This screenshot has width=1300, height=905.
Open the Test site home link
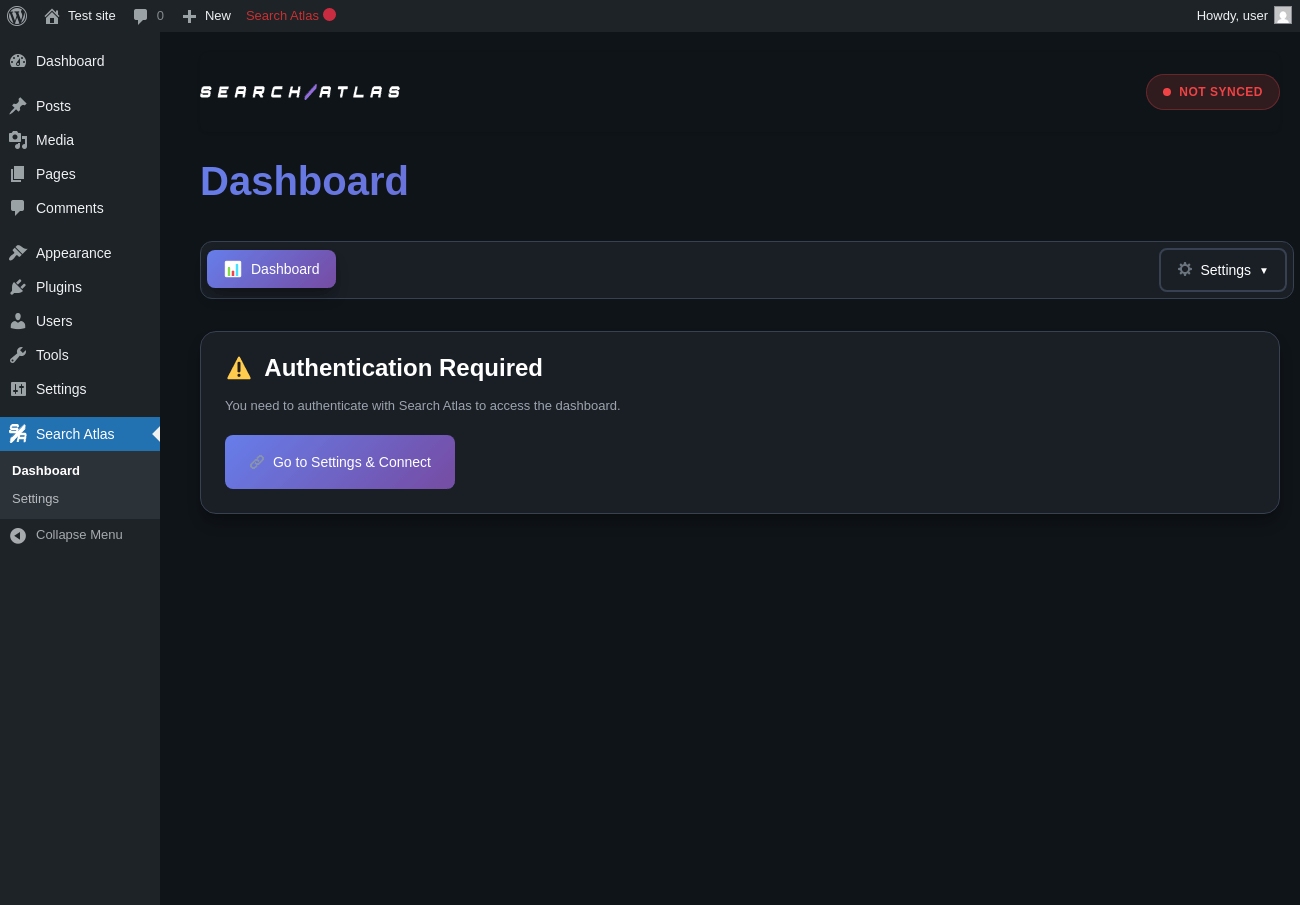pos(80,16)
